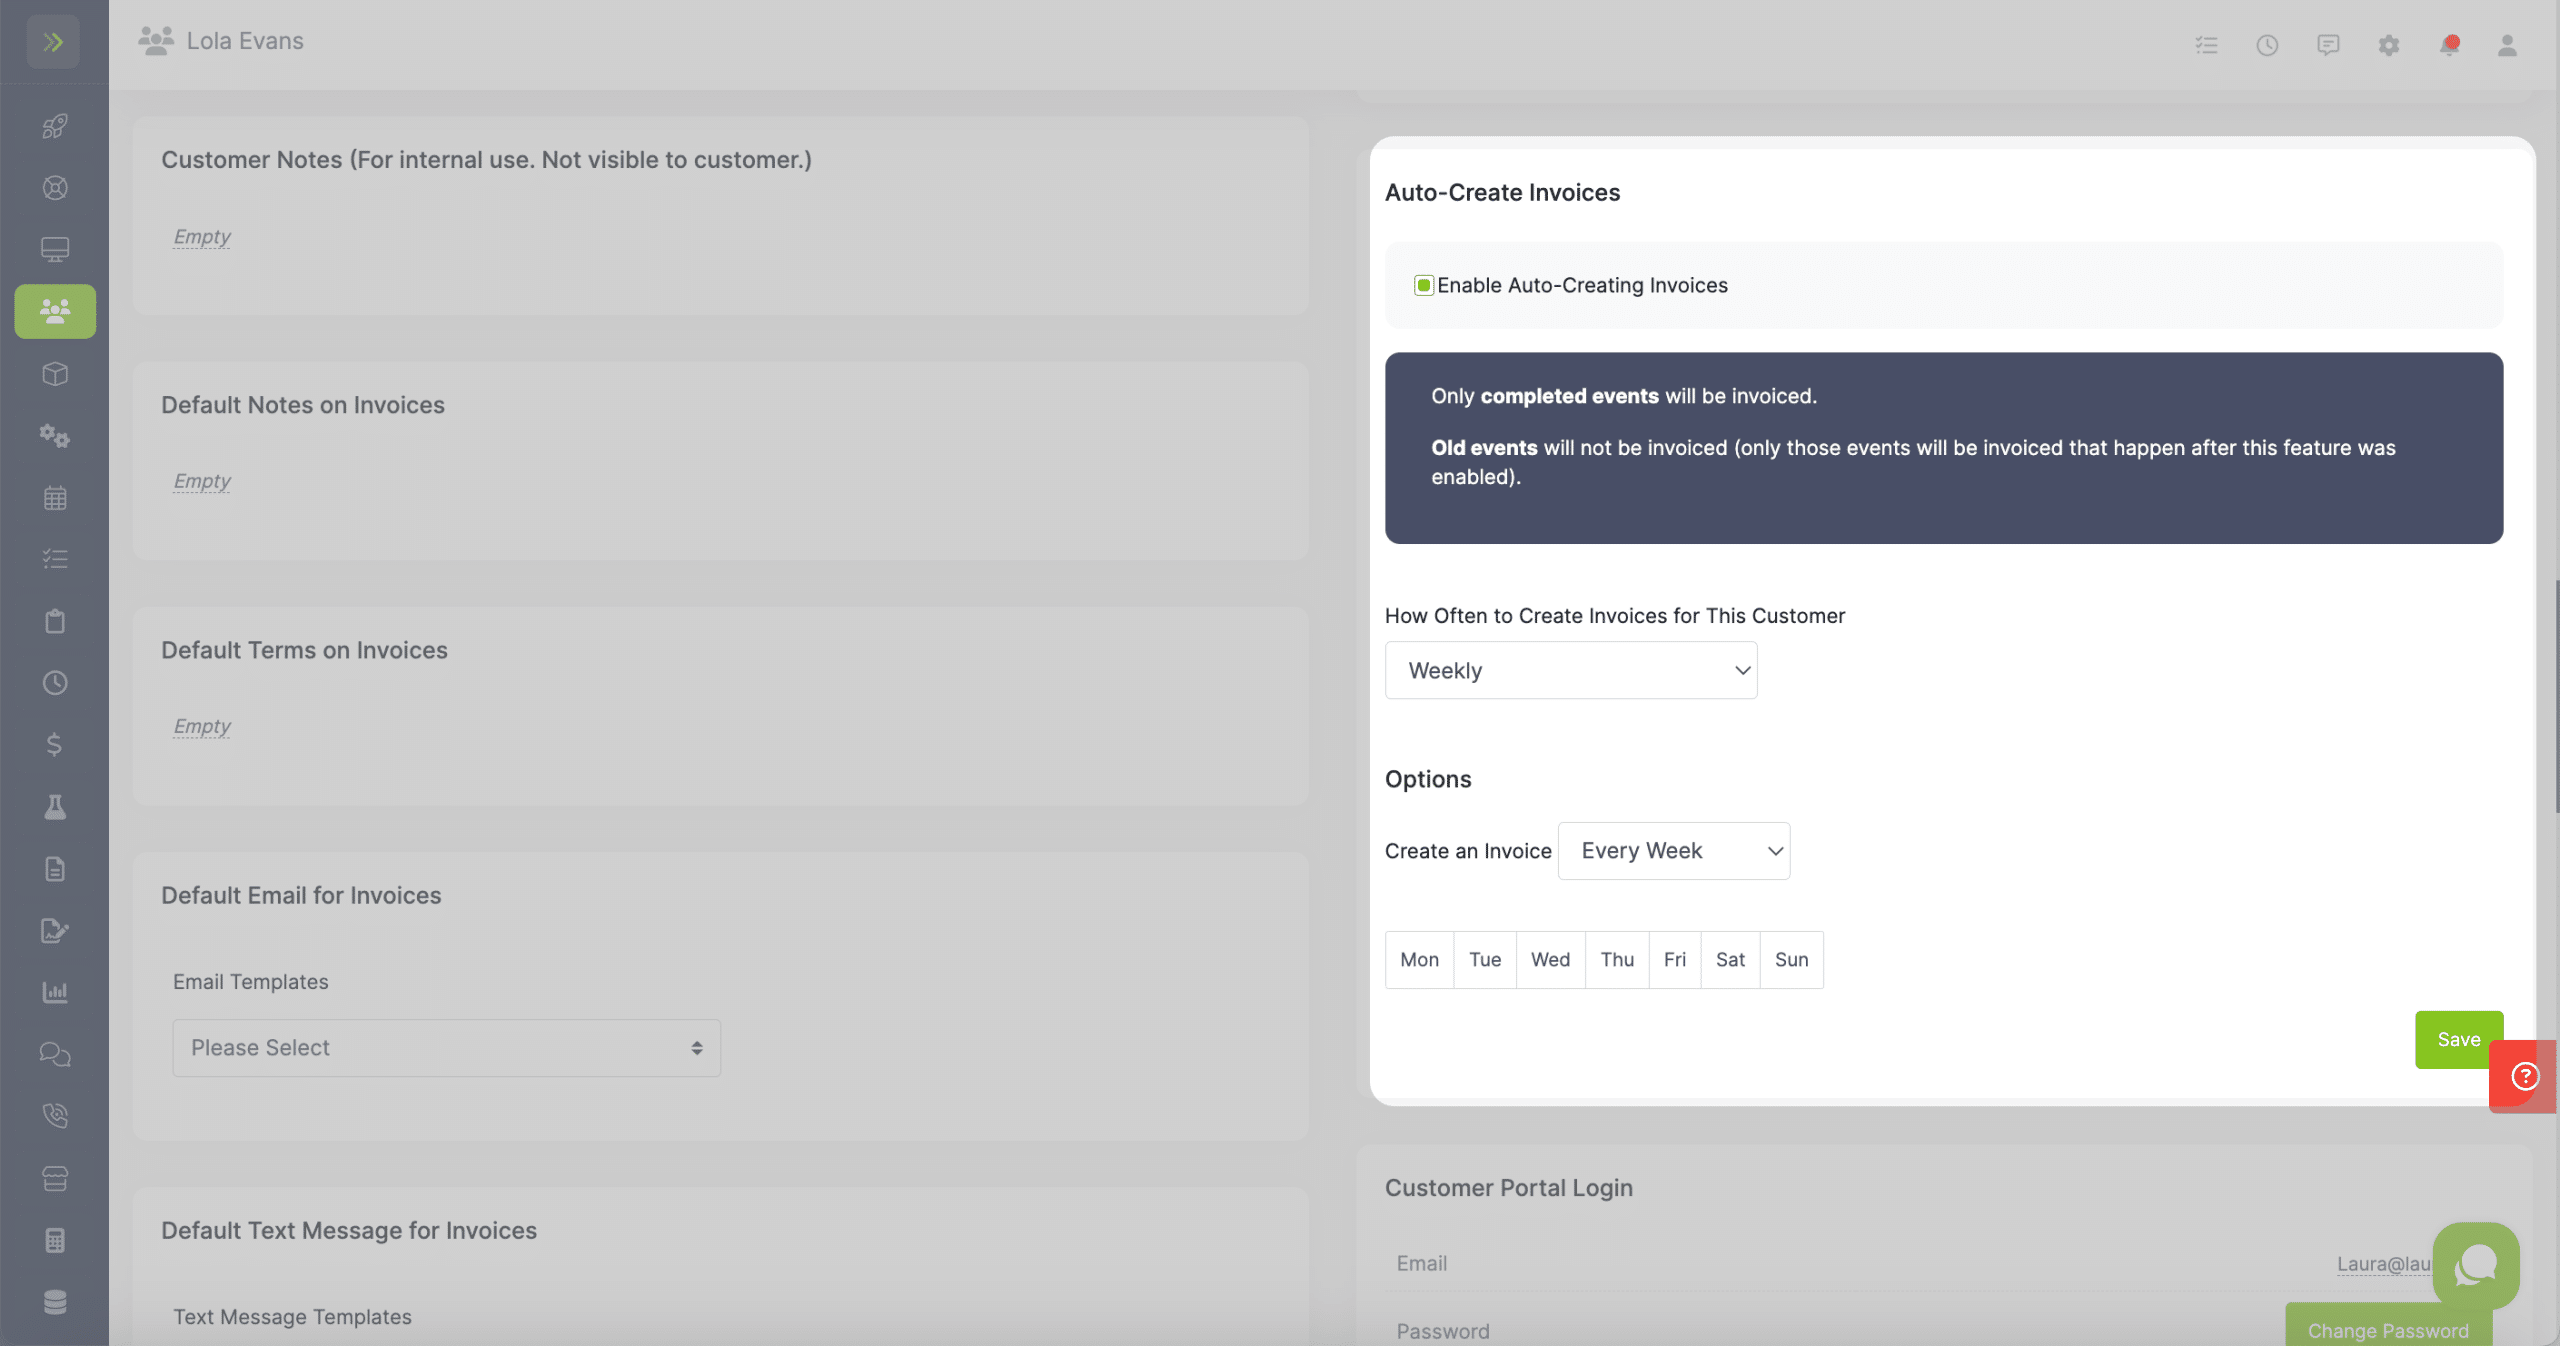Screen dimensions: 2560x1346
Task: Toggle the Mon day button
Action: pyautogui.click(x=1419, y=960)
